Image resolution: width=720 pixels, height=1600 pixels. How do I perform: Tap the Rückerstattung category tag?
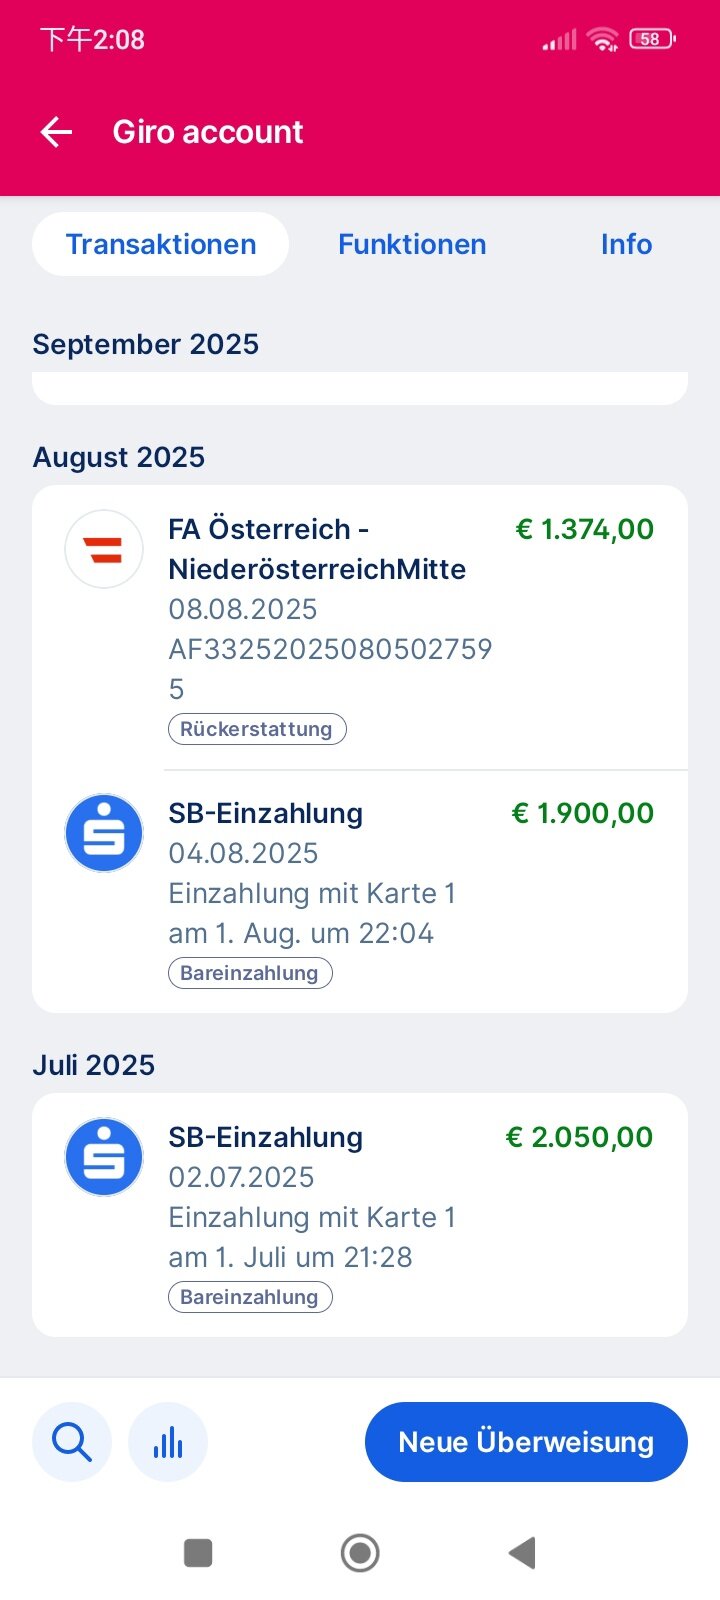257,729
